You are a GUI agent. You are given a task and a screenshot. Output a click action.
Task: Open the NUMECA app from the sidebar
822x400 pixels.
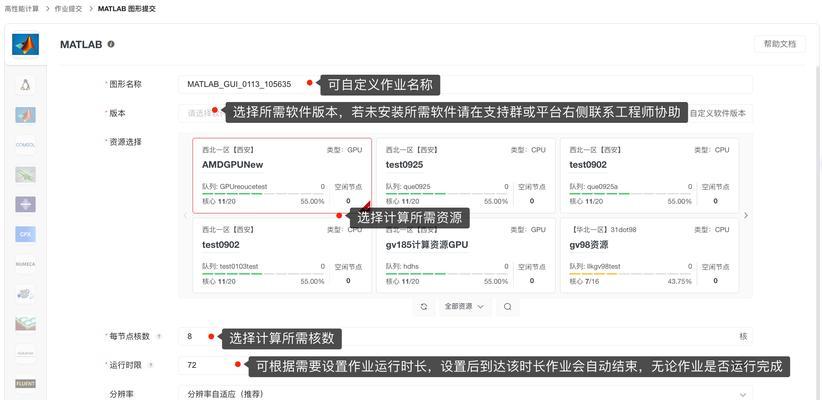[x=25, y=264]
